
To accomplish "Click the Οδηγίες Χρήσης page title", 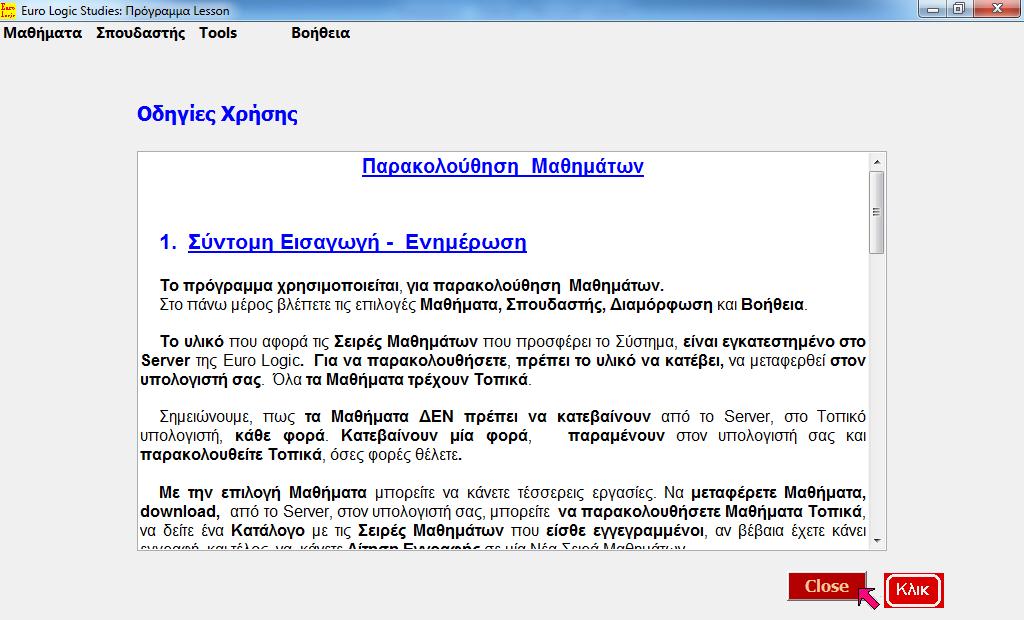I will coord(216,114).
